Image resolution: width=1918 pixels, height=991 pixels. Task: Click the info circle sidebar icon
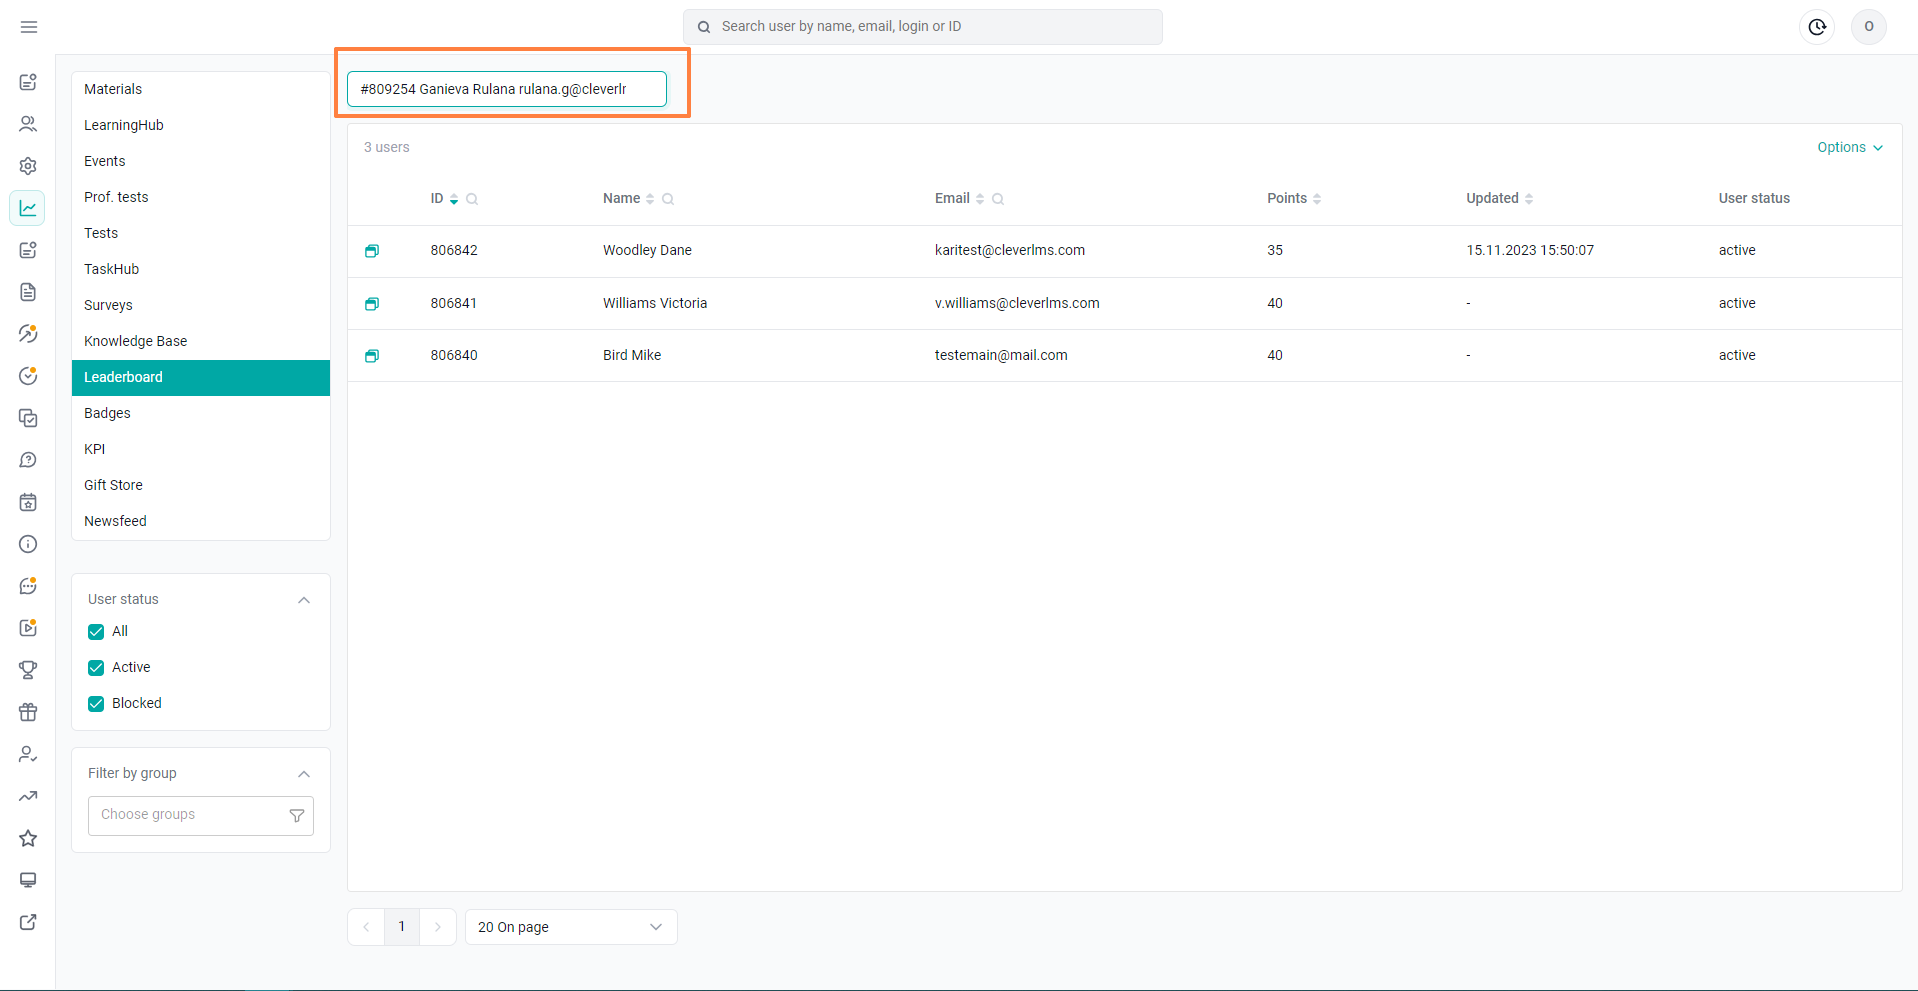click(28, 544)
